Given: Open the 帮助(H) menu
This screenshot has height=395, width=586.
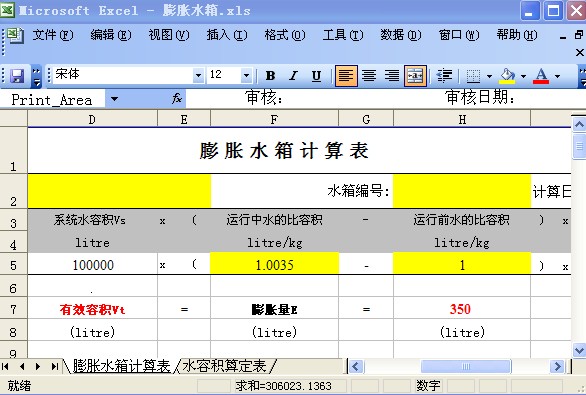Looking at the screenshot, I should (517, 35).
